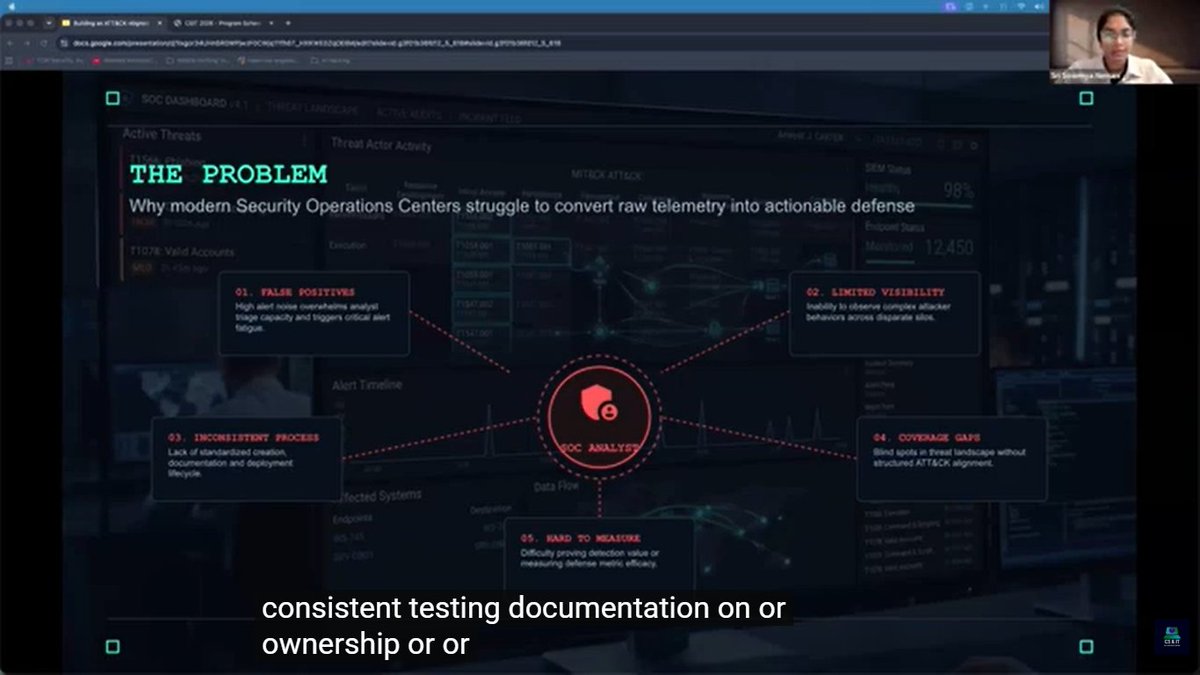Click the SOC Analyst shield icon

pyautogui.click(x=599, y=403)
